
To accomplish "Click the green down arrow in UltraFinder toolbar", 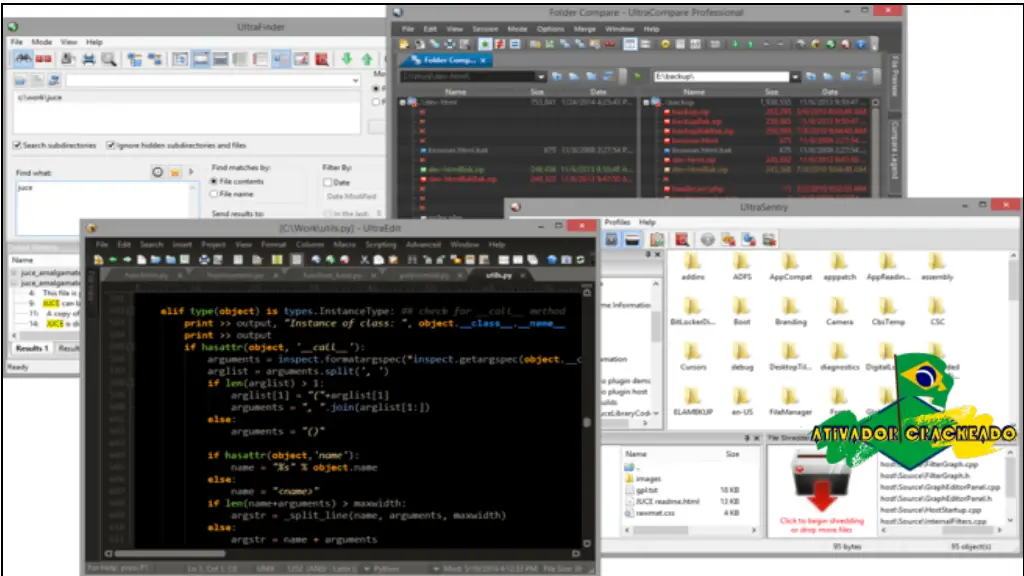I will pyautogui.click(x=347, y=59).
